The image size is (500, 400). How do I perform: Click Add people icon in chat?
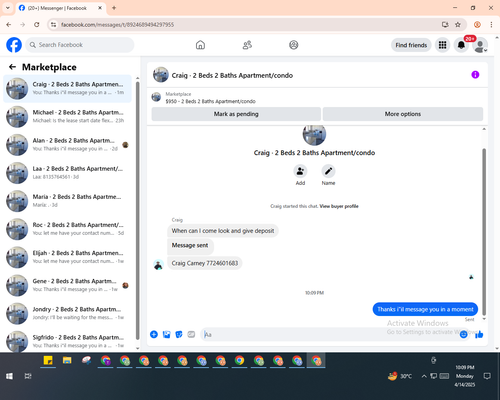point(300,171)
